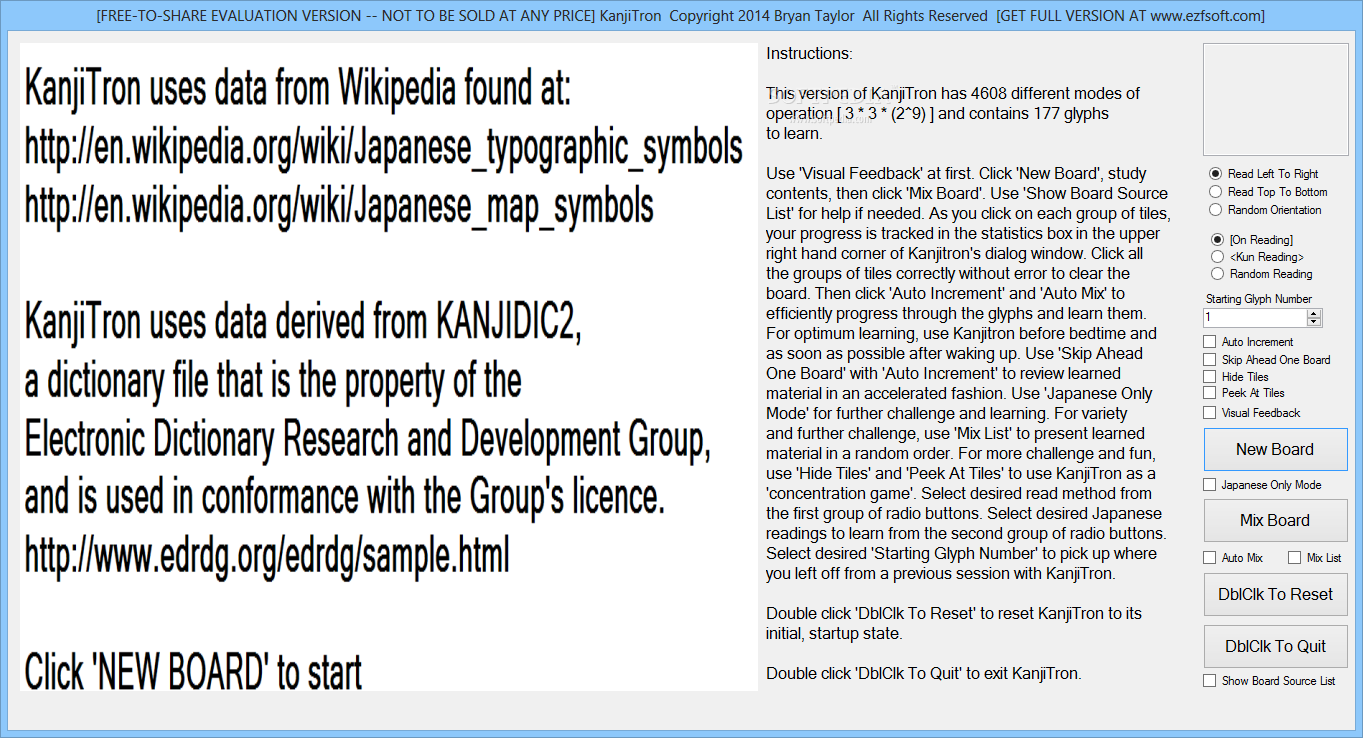Screen dimensions: 1363x738
Task: Click the Starting Glyph Number field
Action: 1255,317
